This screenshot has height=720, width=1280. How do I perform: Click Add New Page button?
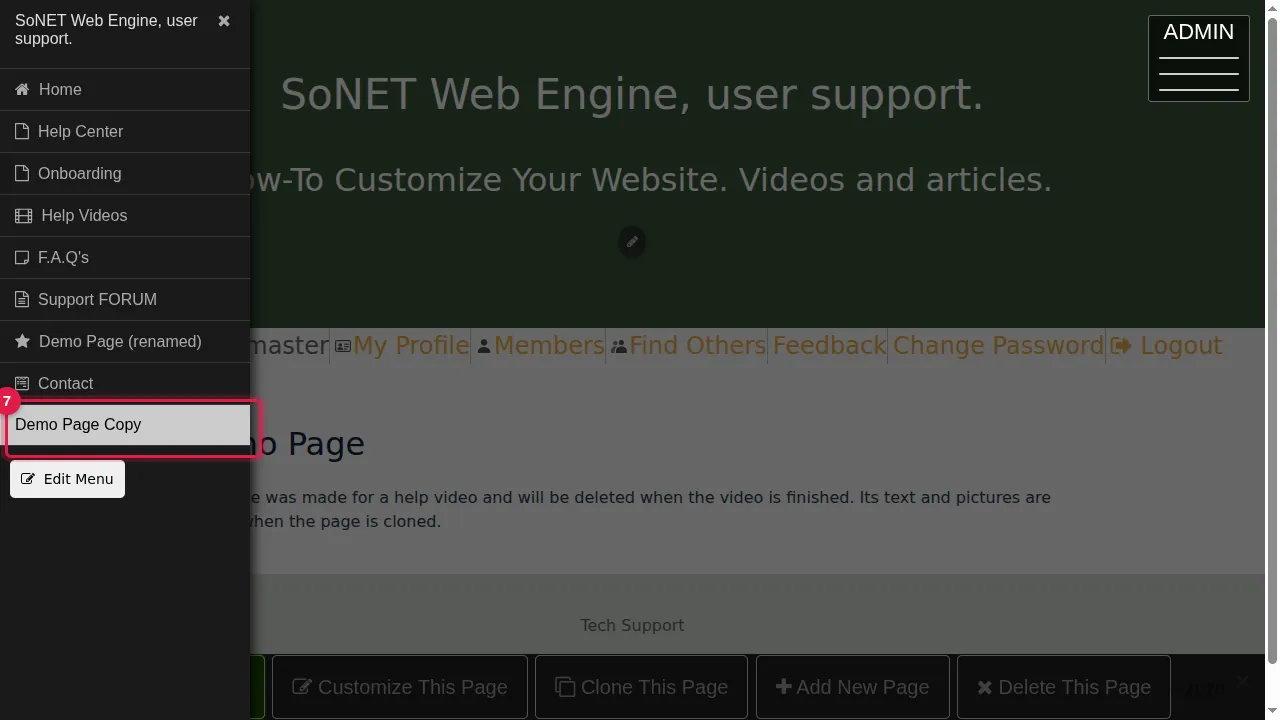click(x=852, y=687)
